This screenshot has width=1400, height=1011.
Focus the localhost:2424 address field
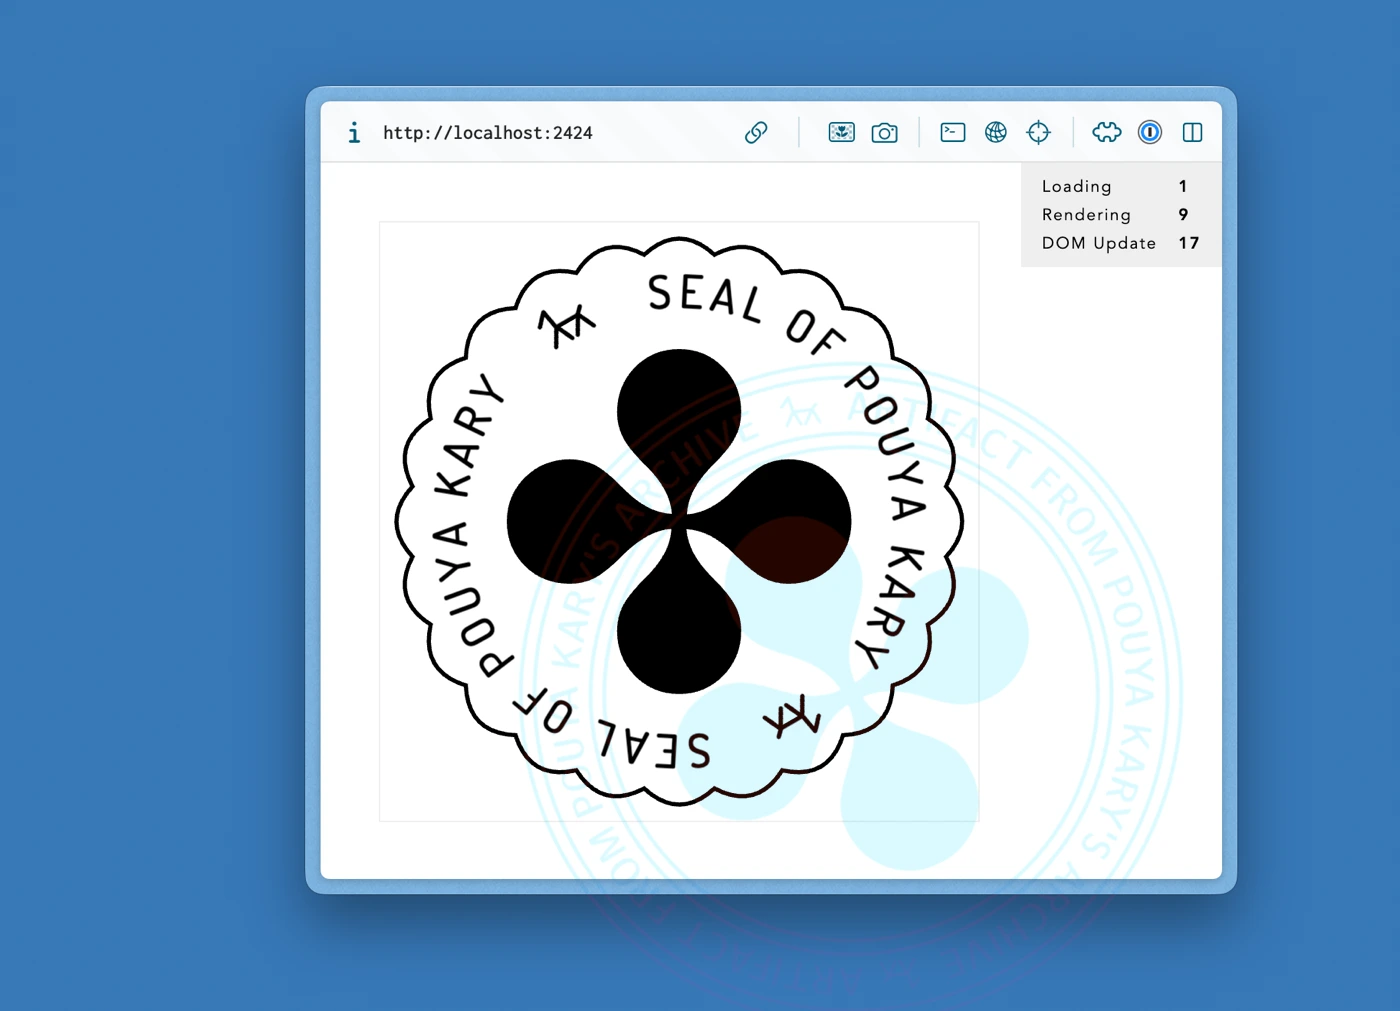(488, 133)
